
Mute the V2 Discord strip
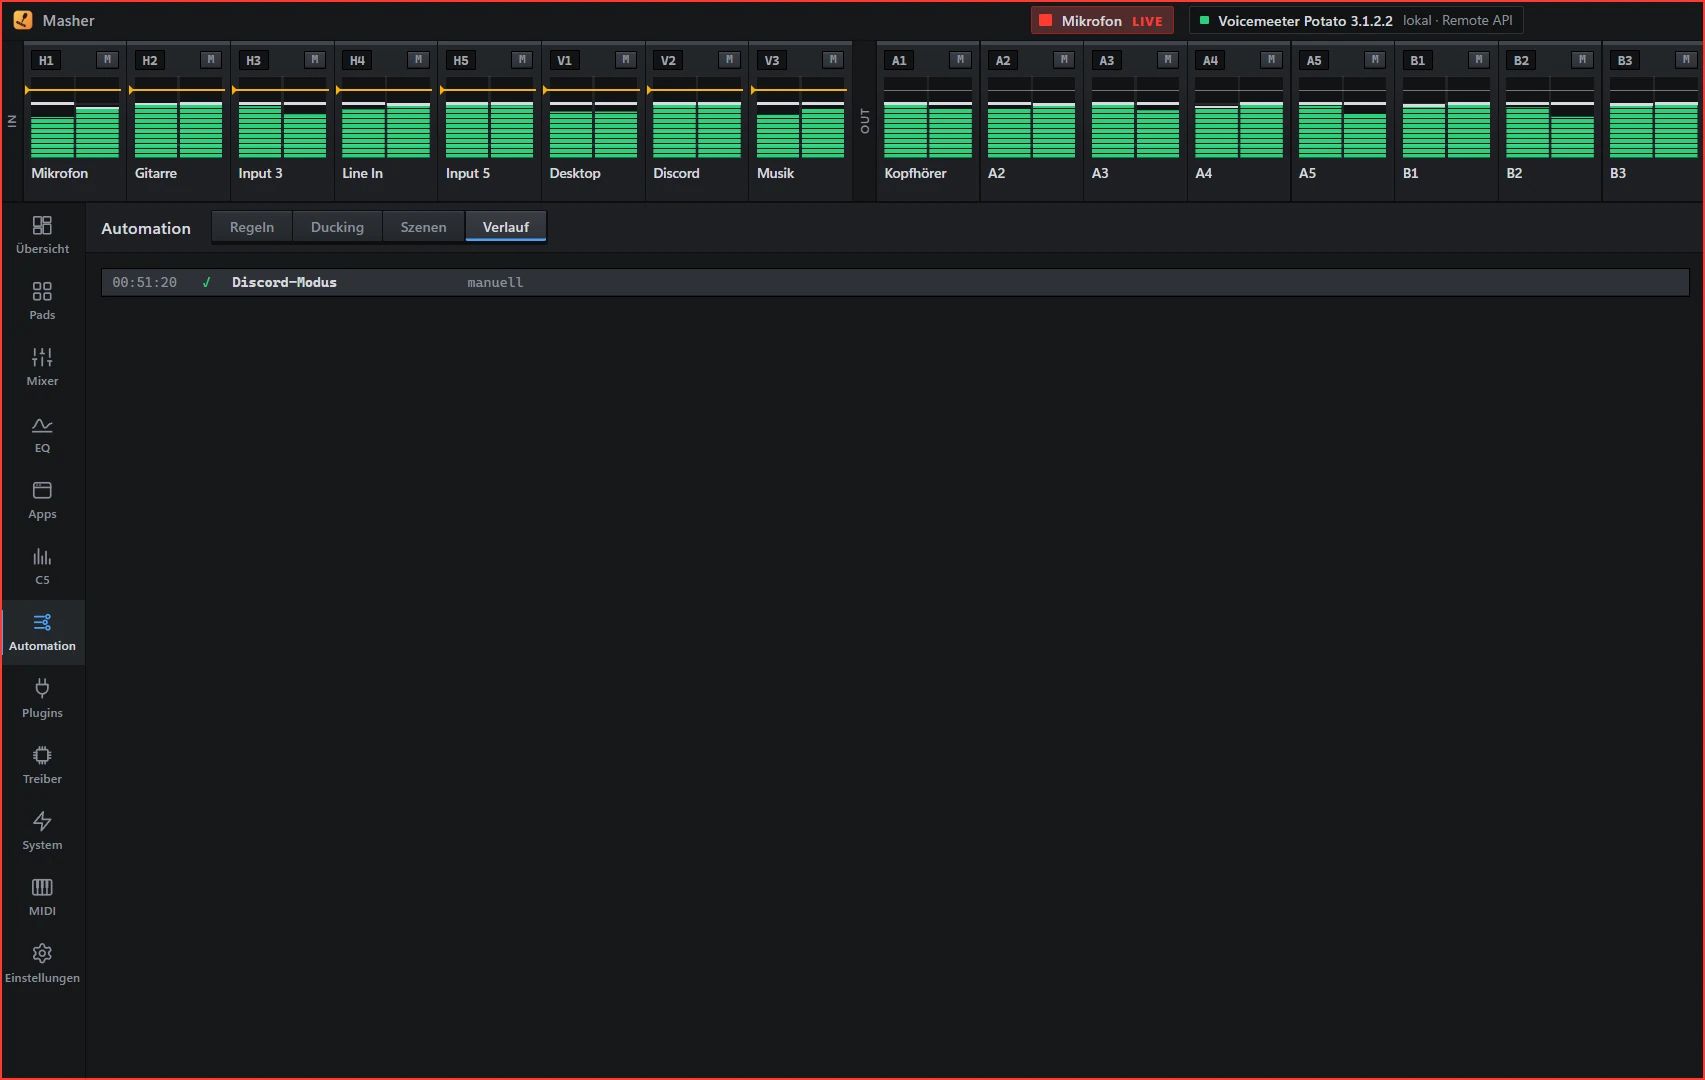pos(729,60)
